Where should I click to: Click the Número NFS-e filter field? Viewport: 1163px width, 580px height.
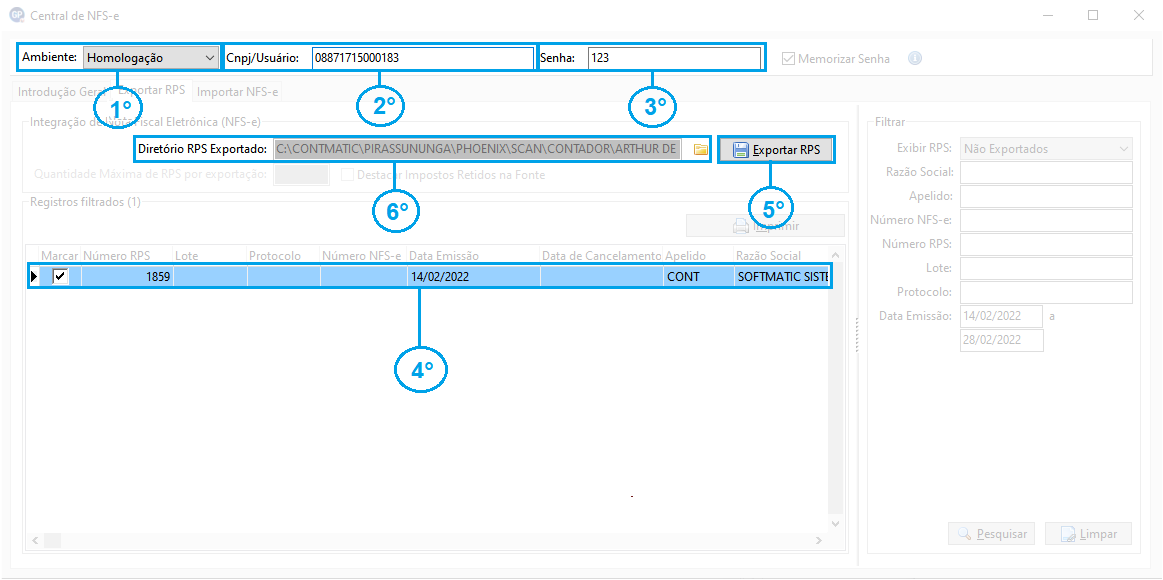[x=1047, y=220]
